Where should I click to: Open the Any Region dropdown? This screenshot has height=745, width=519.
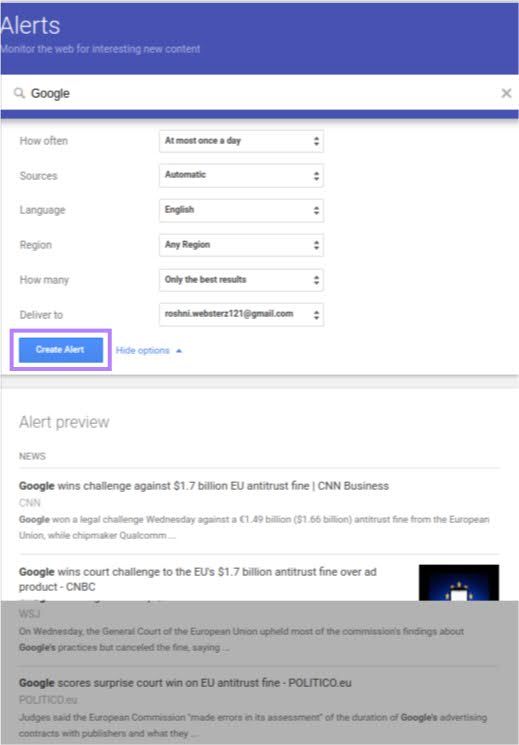241,245
